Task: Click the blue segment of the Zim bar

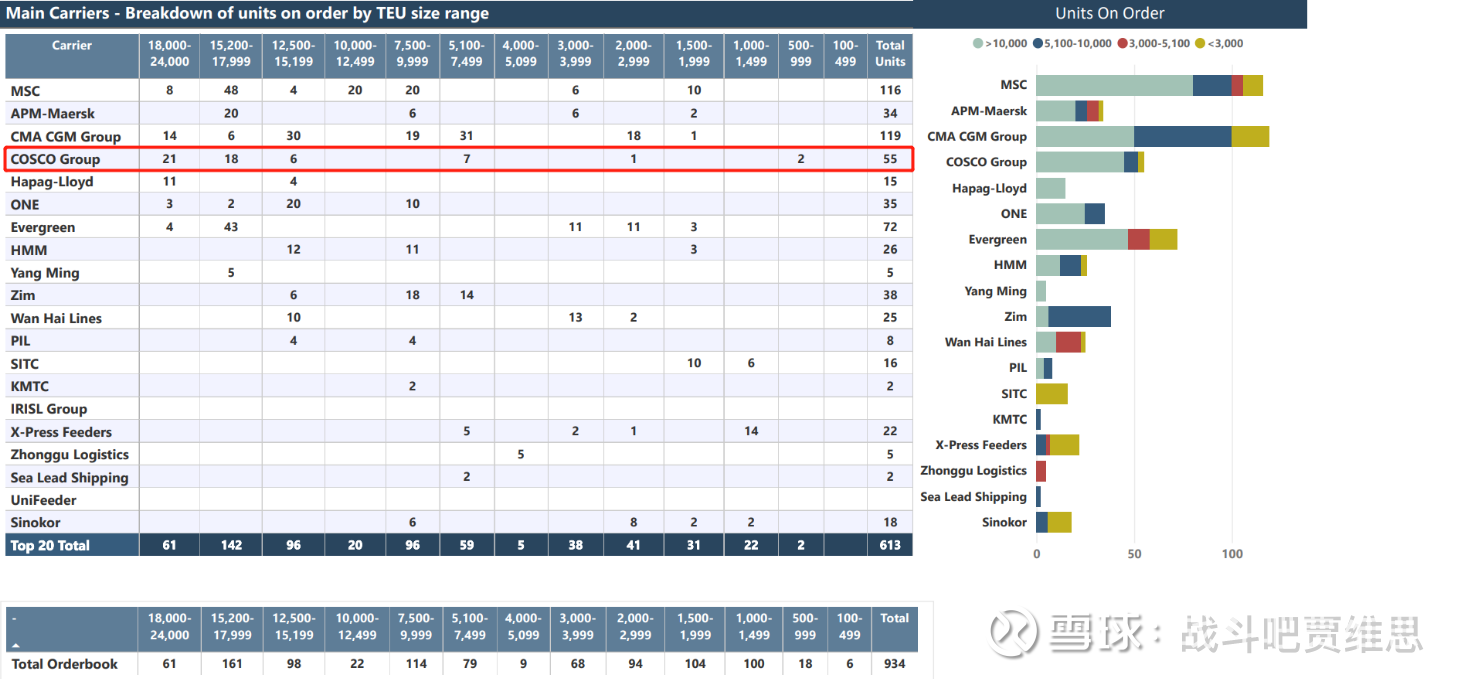Action: (x=1079, y=316)
